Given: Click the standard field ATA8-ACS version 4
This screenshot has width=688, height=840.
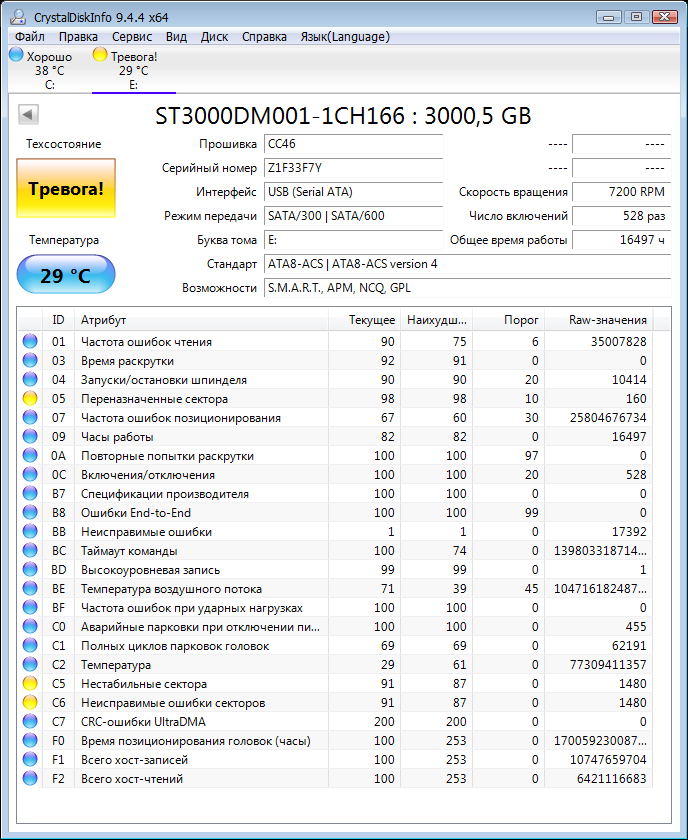Looking at the screenshot, I should [x=467, y=264].
